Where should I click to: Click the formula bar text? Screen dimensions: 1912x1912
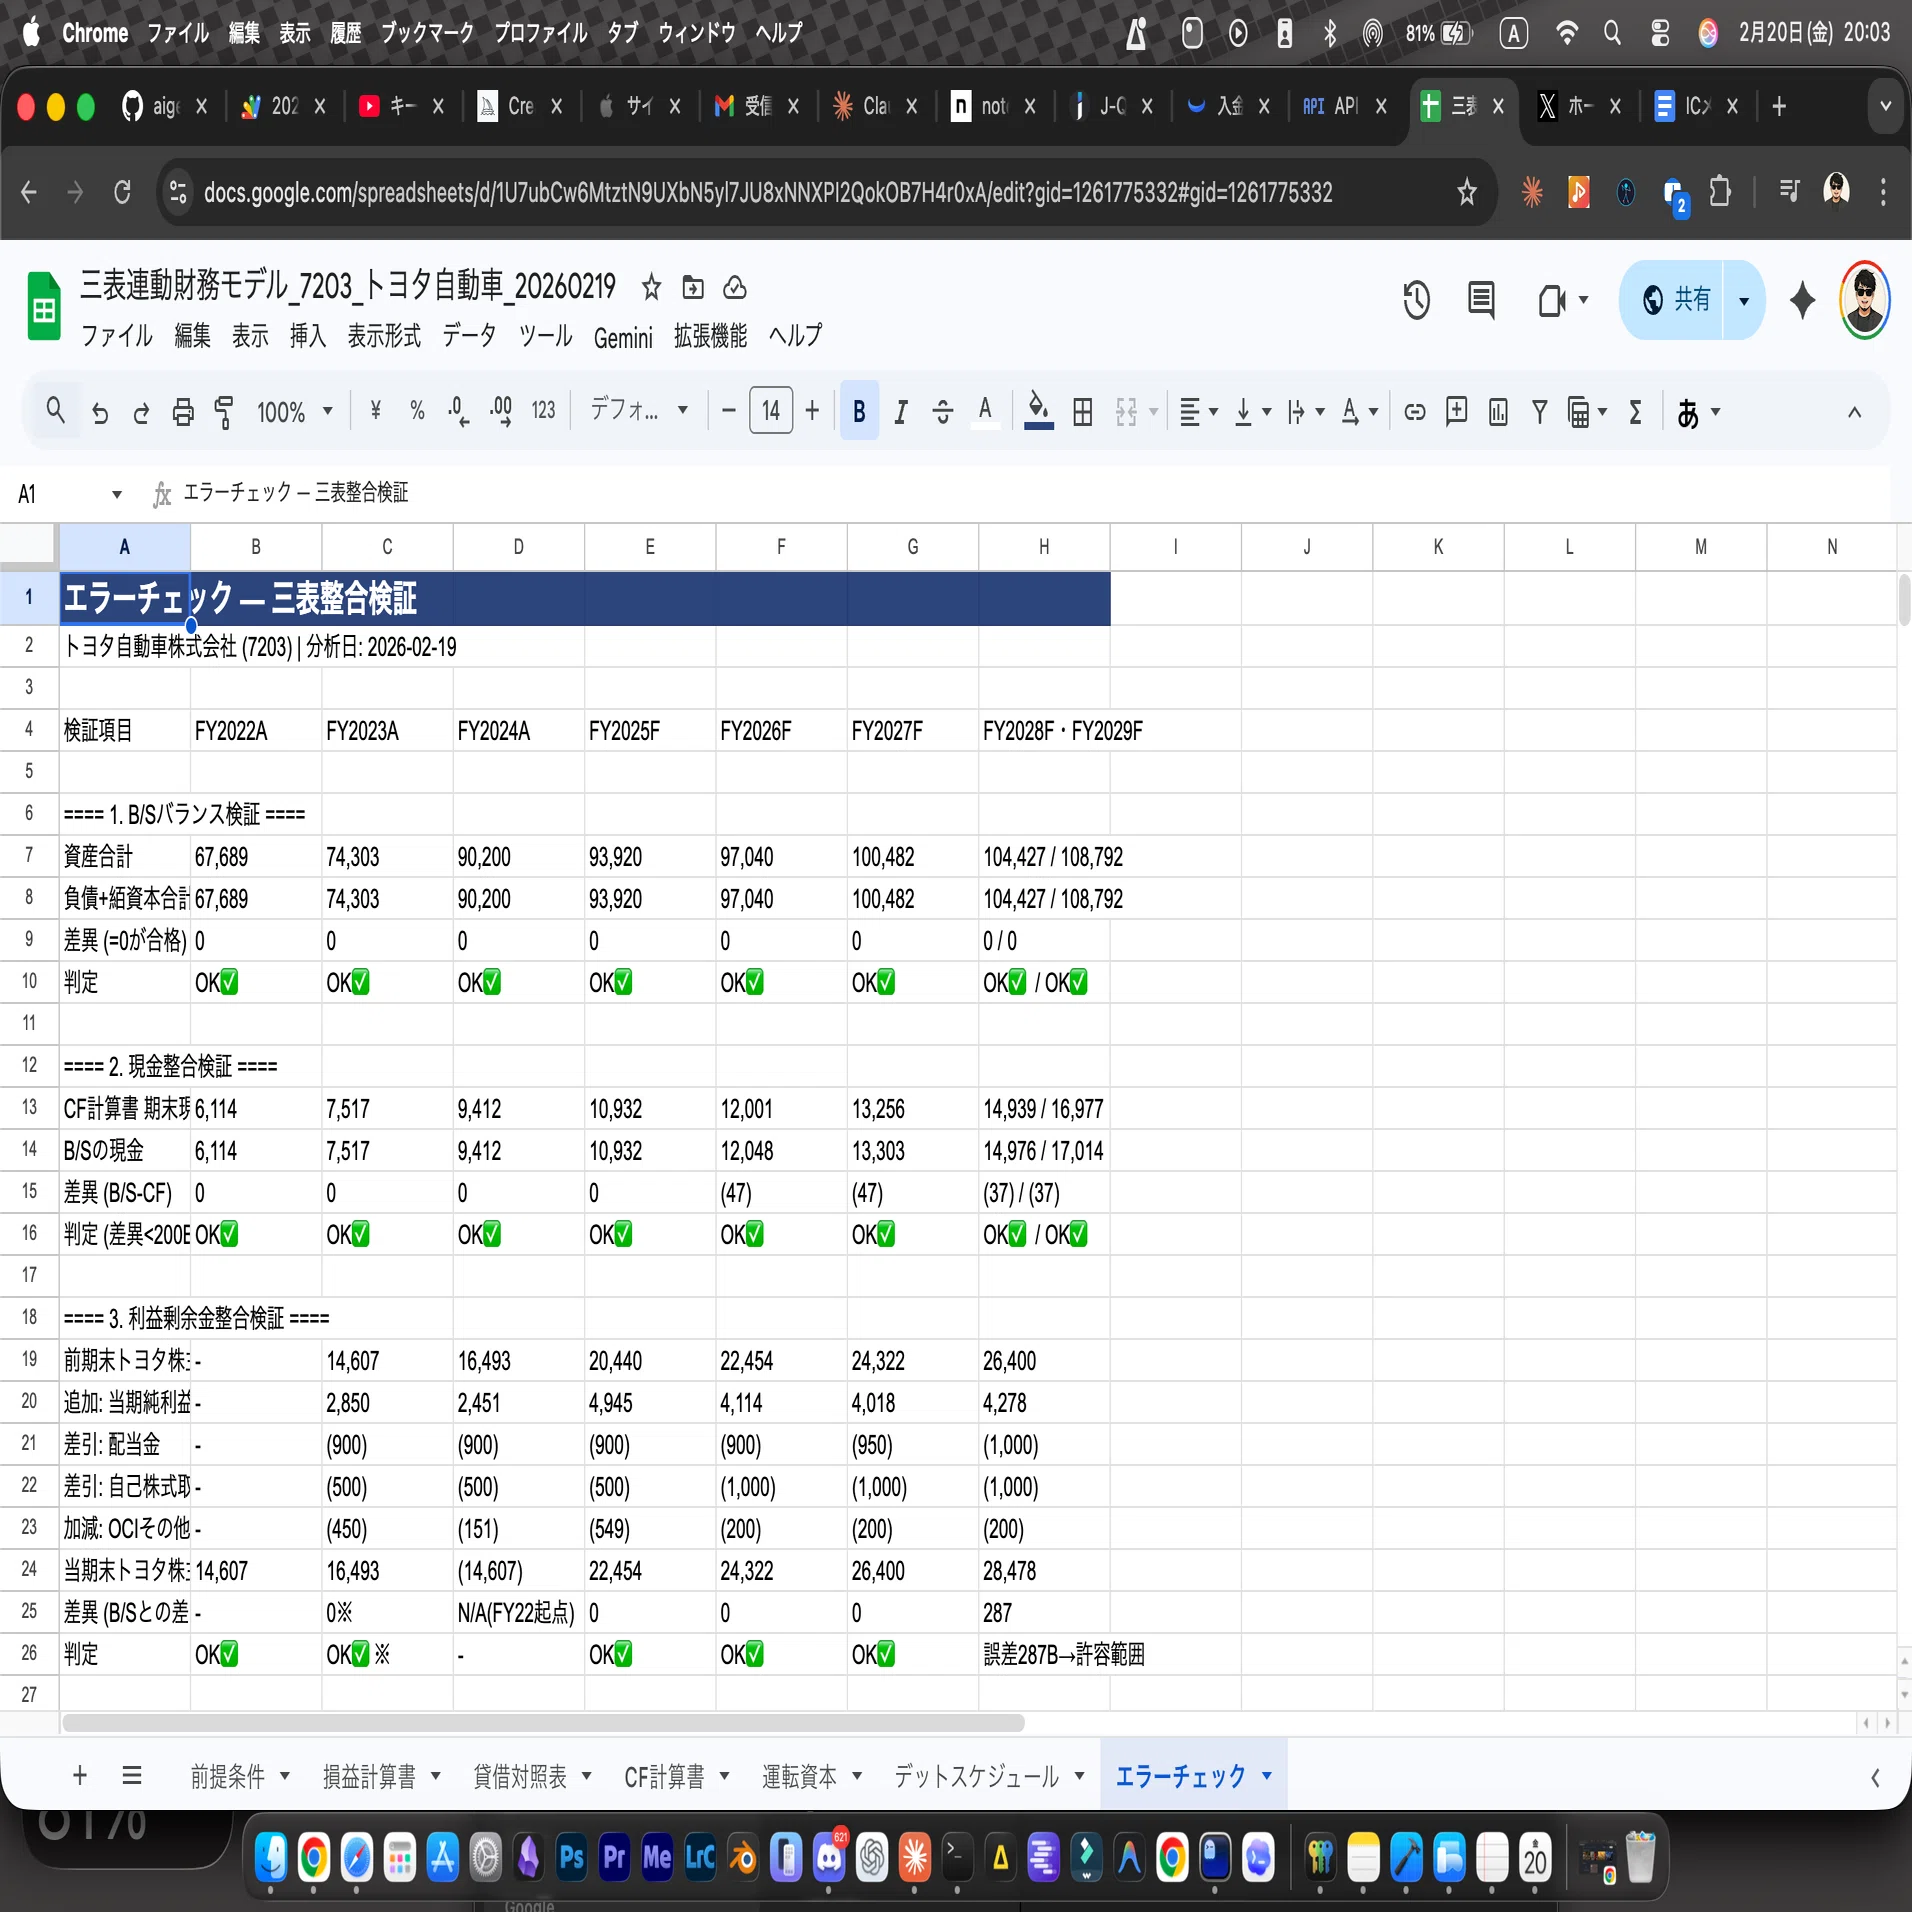(x=296, y=493)
